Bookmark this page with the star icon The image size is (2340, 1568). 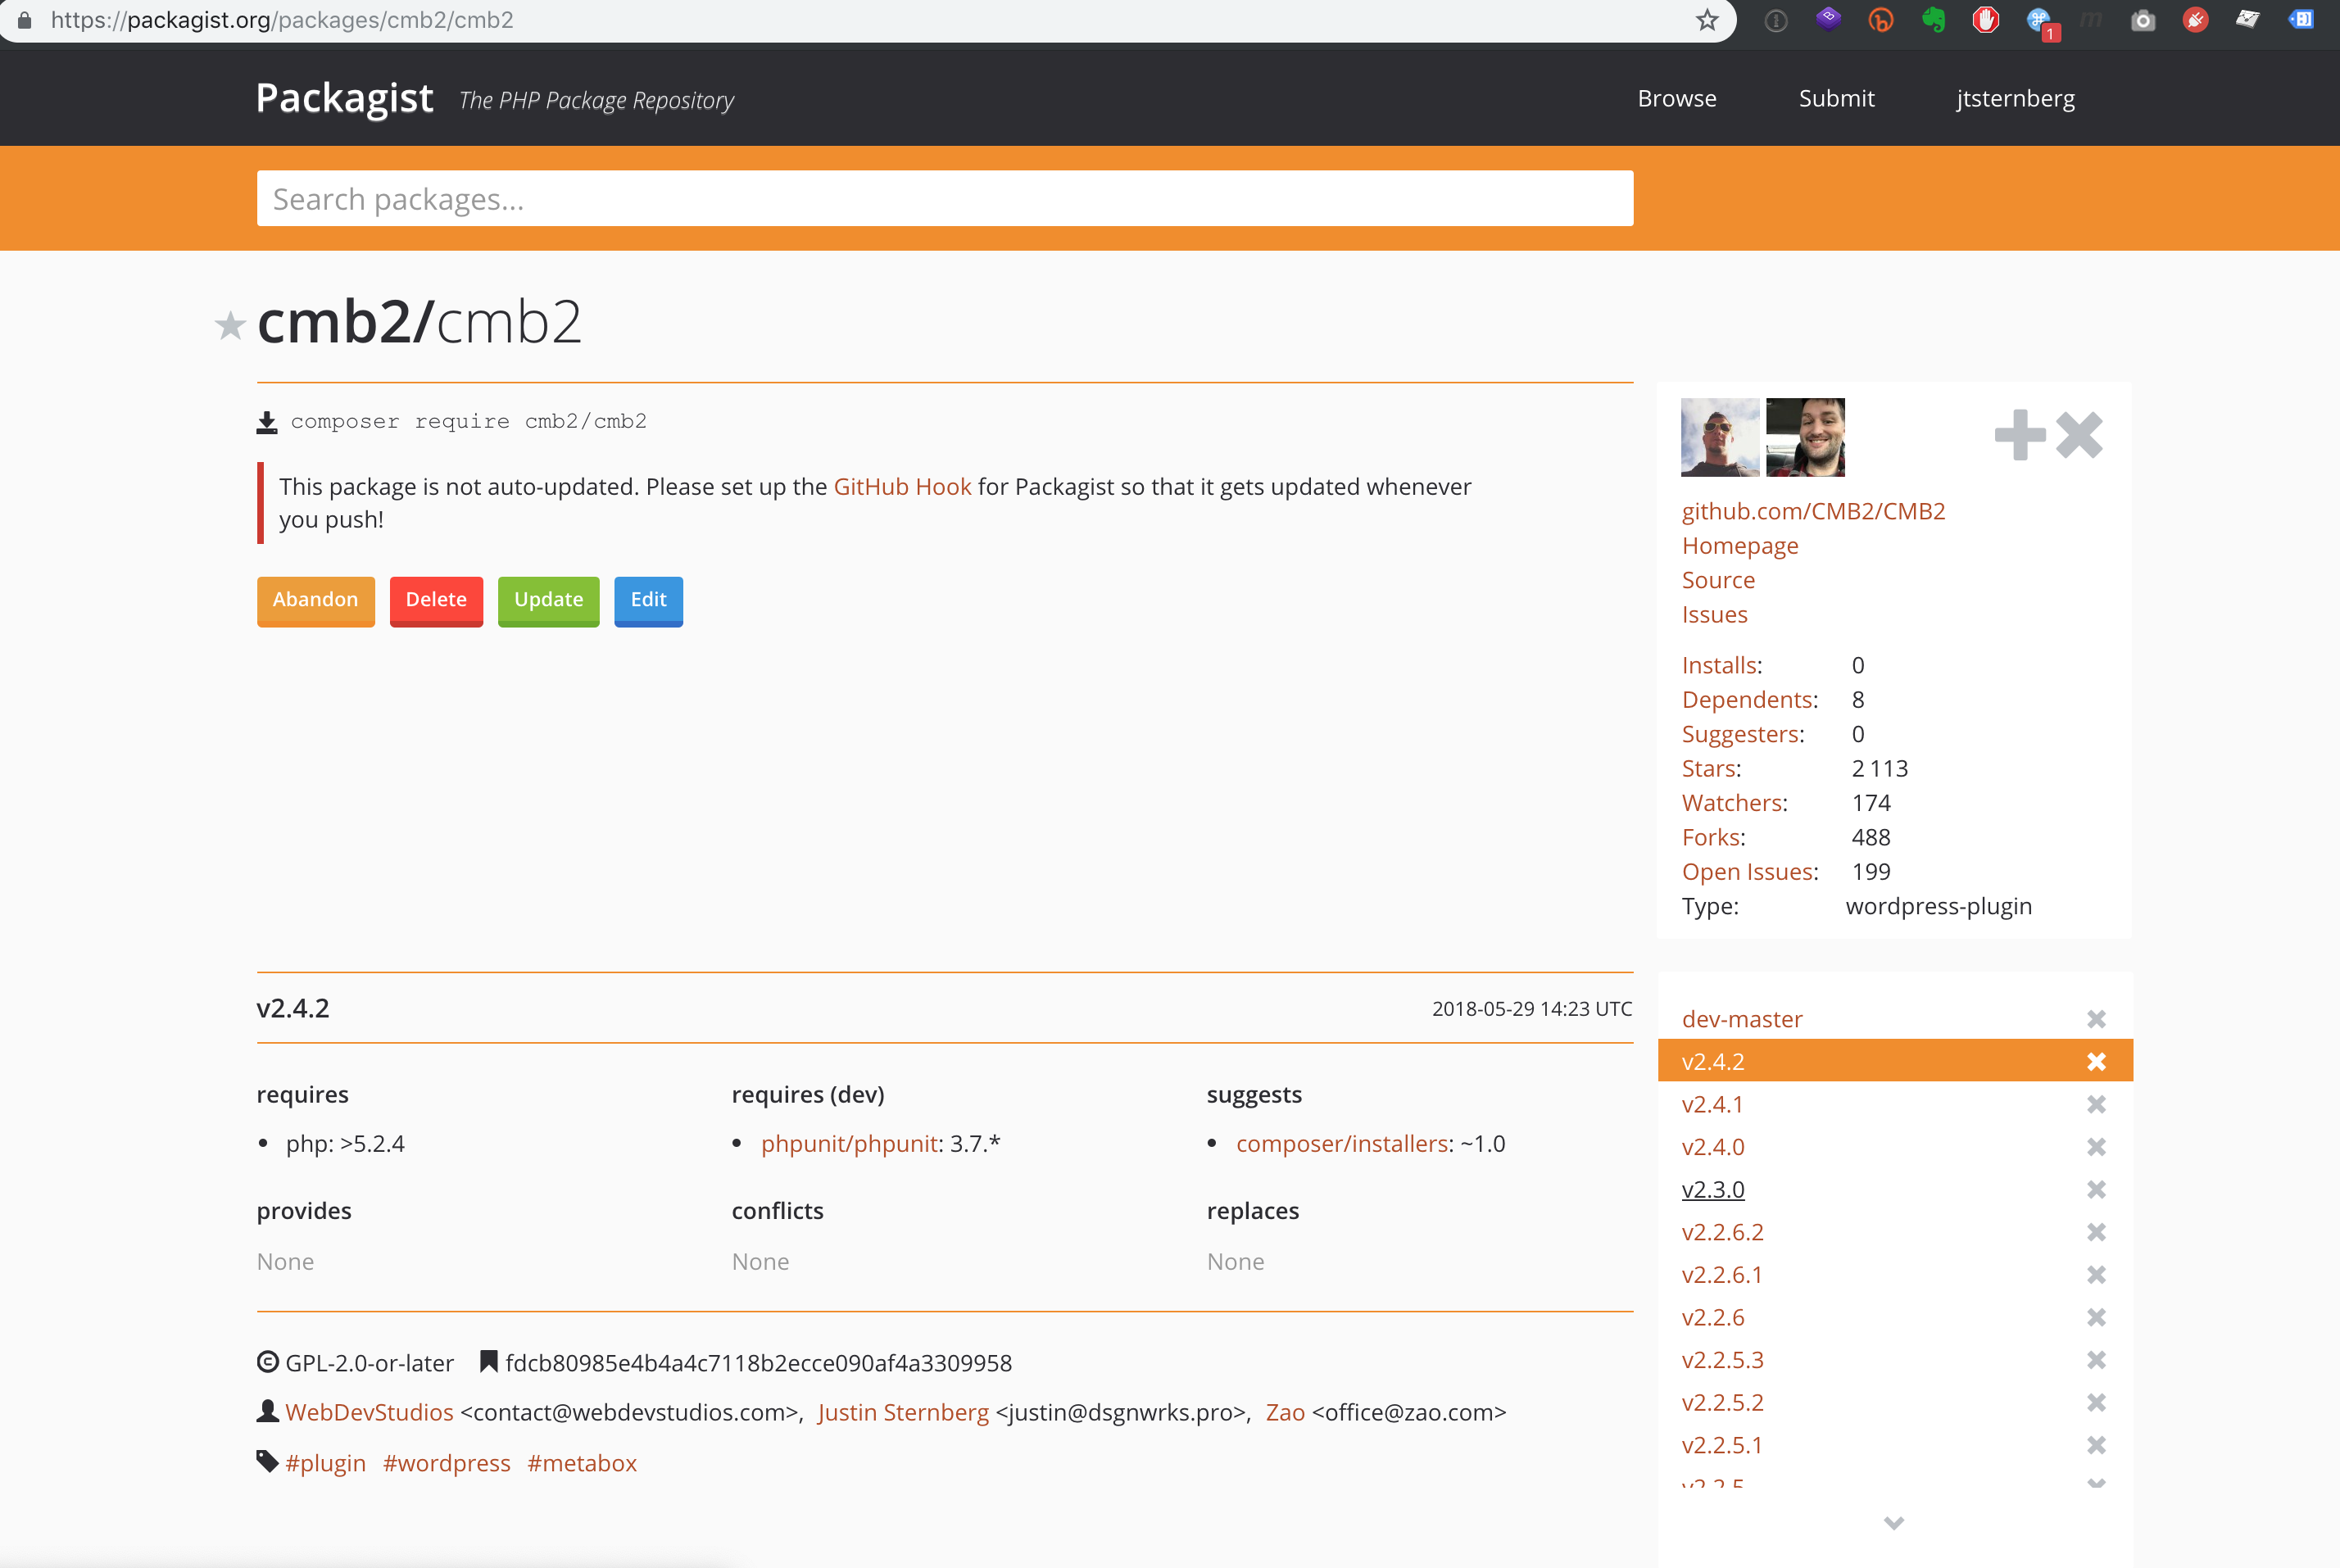(x=1707, y=20)
